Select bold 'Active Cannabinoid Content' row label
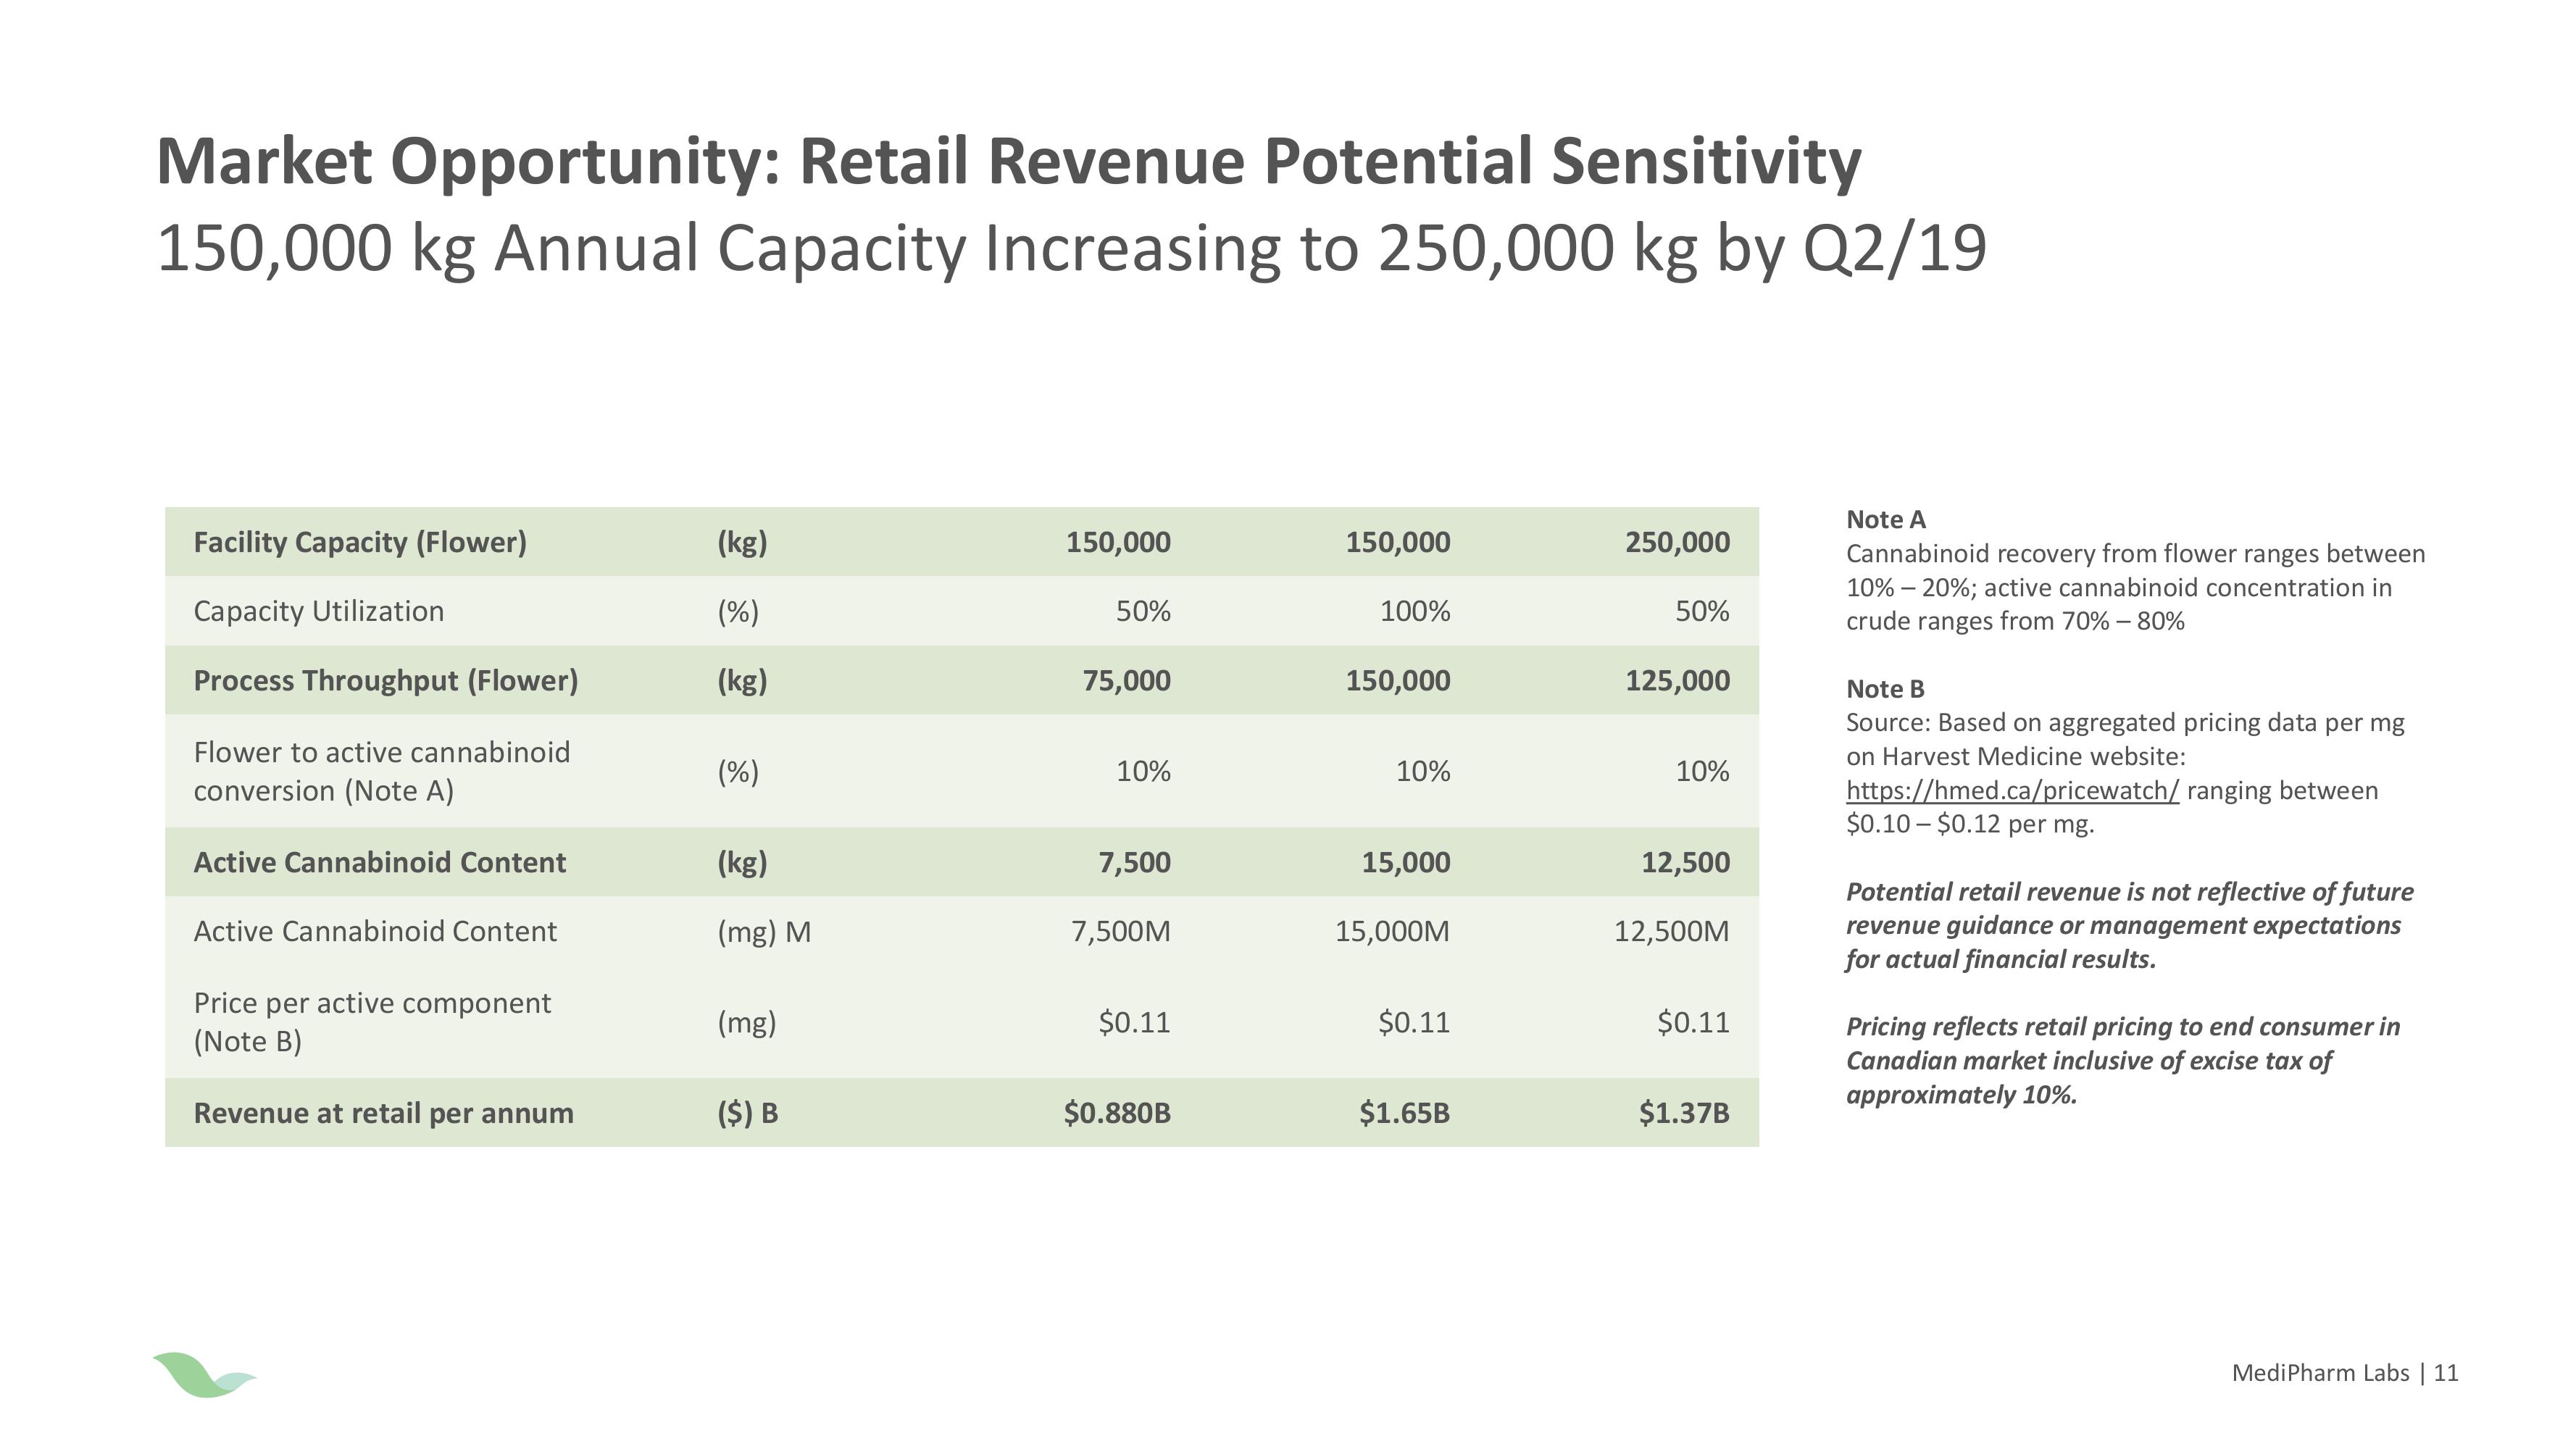This screenshot has height=1449, width=2576. 379,862
